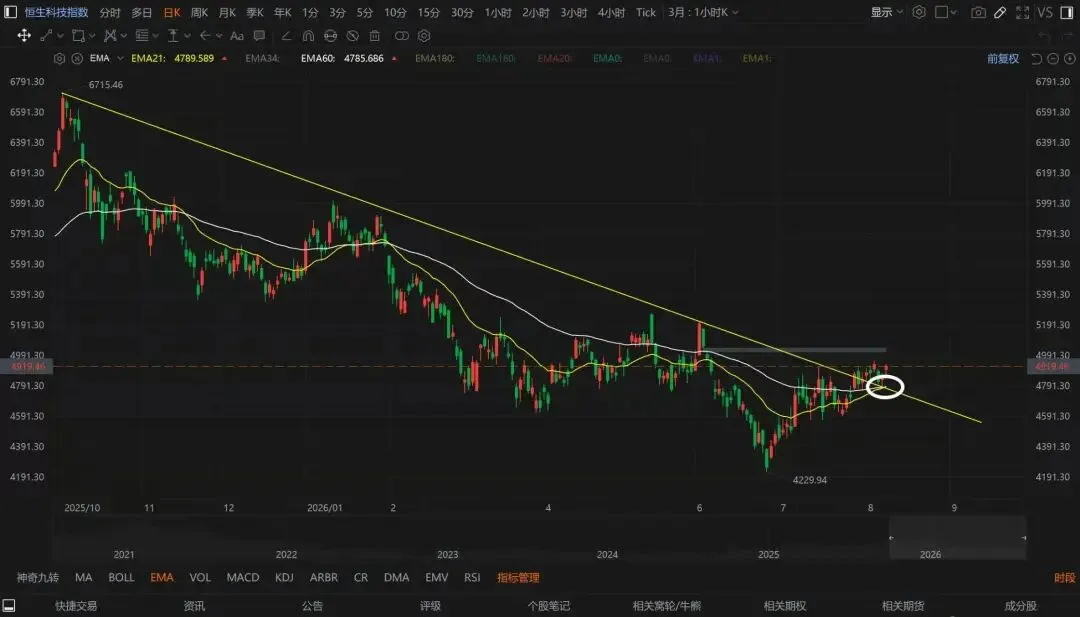Toggle the BOLL indicator

[121, 578]
